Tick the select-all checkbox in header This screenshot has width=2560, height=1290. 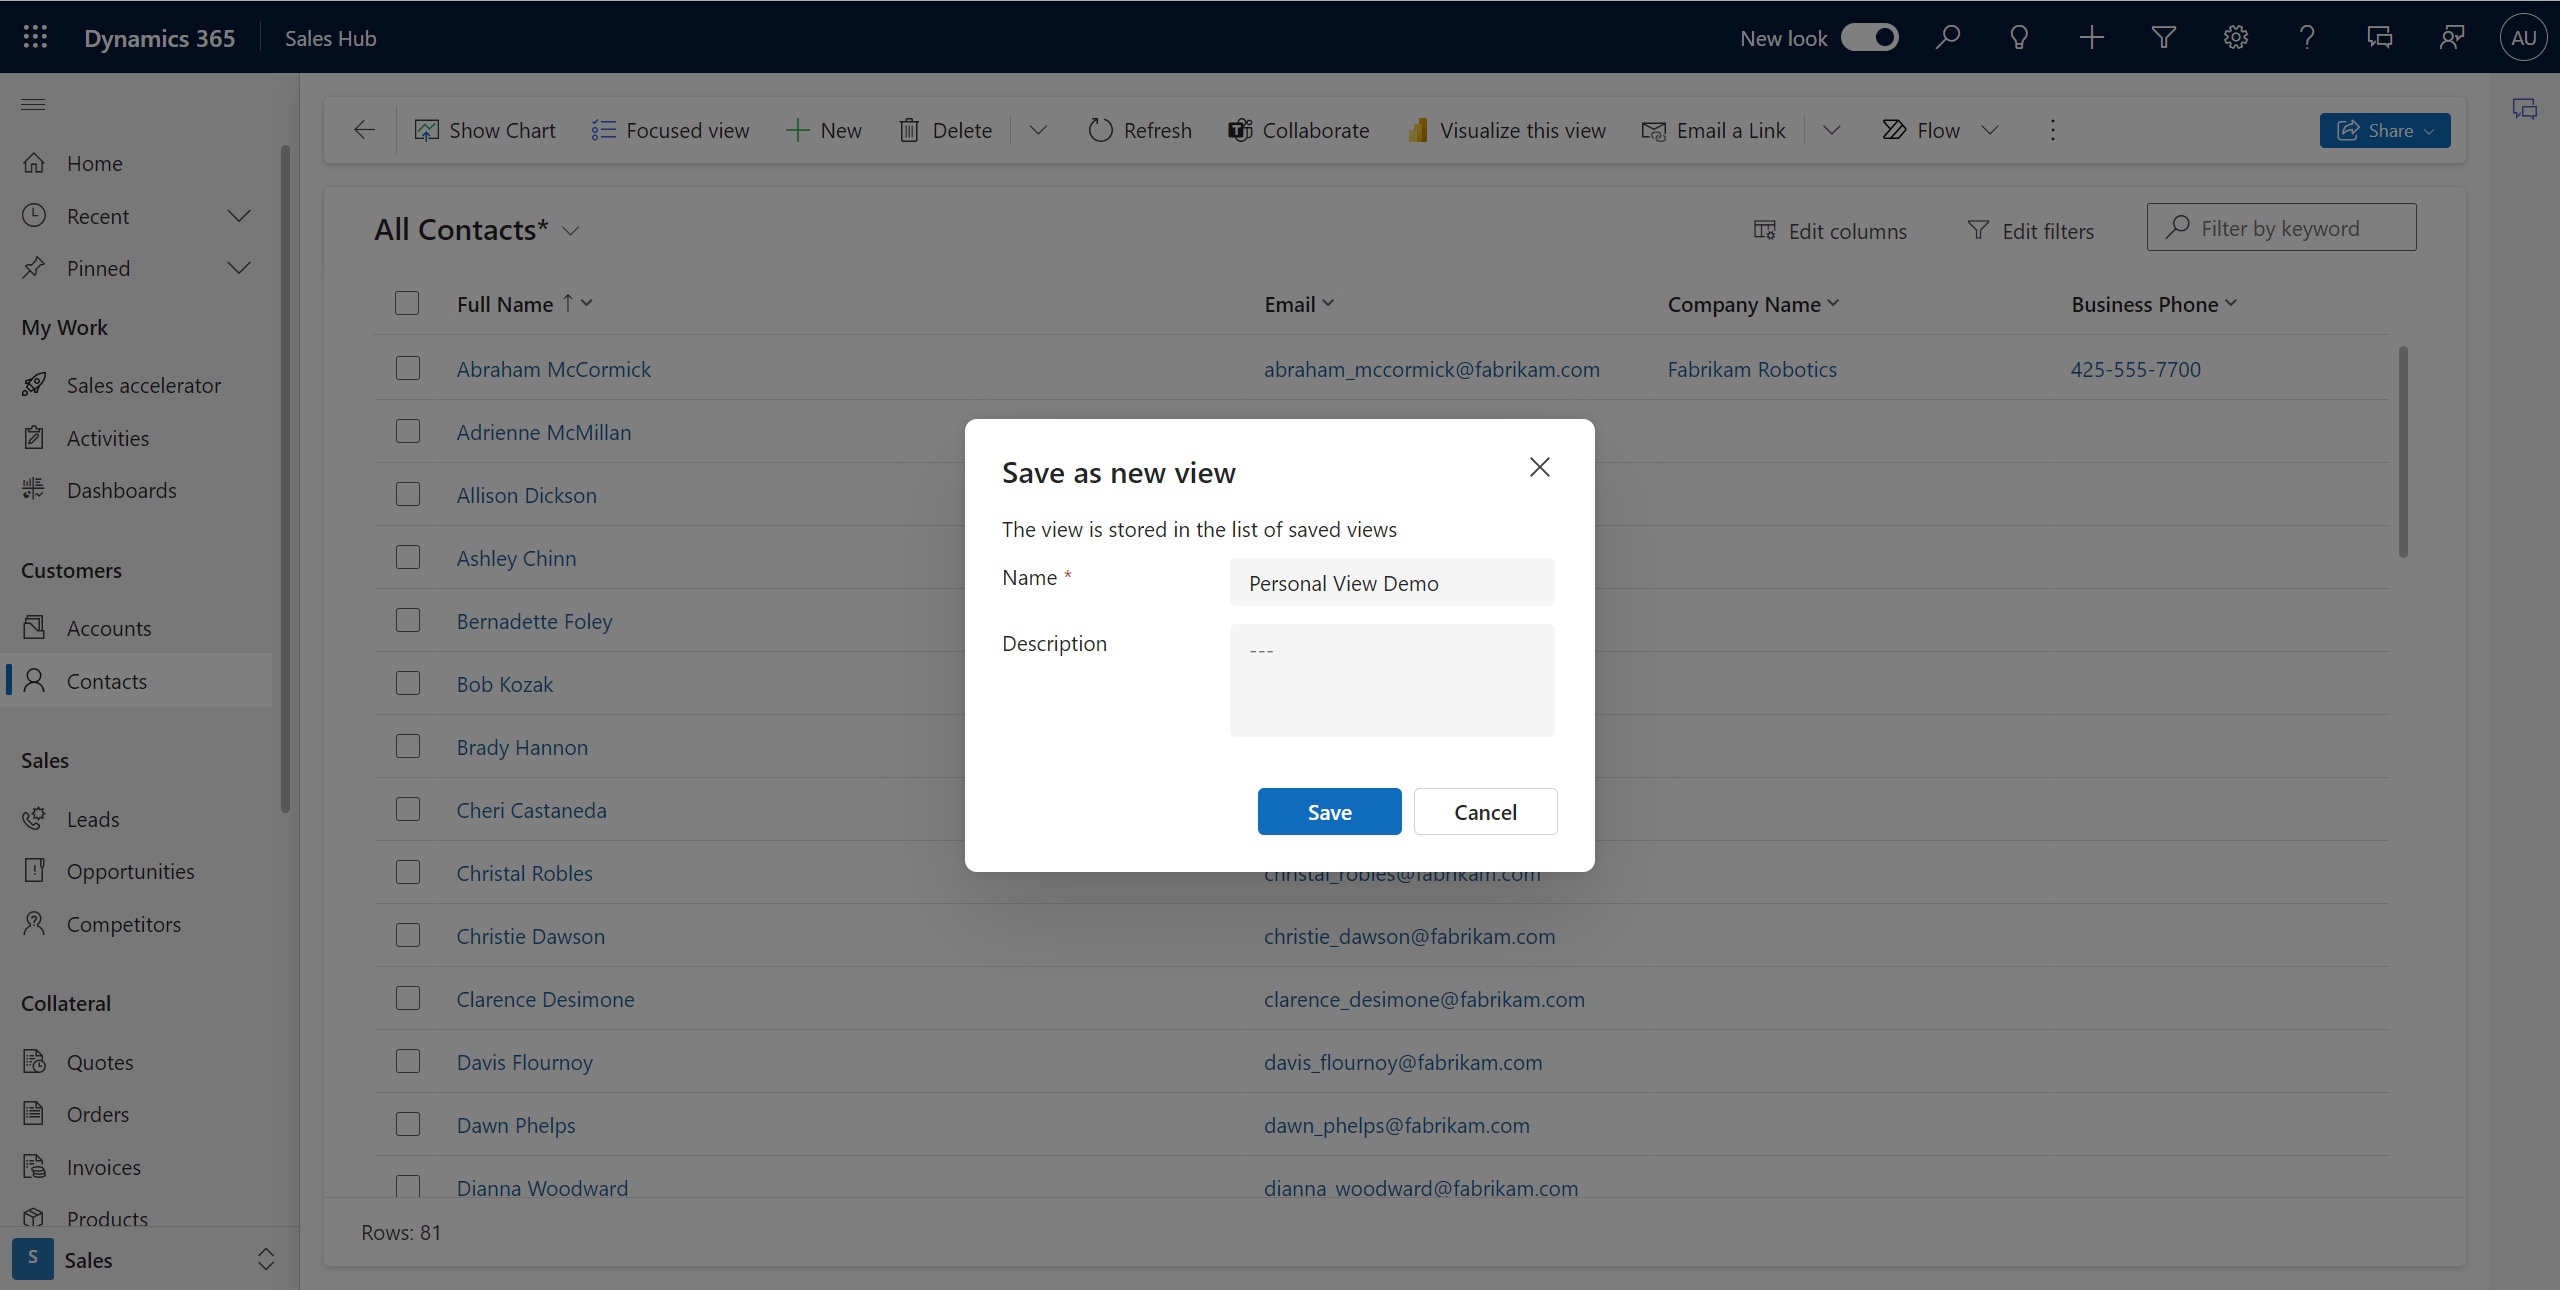click(x=407, y=303)
